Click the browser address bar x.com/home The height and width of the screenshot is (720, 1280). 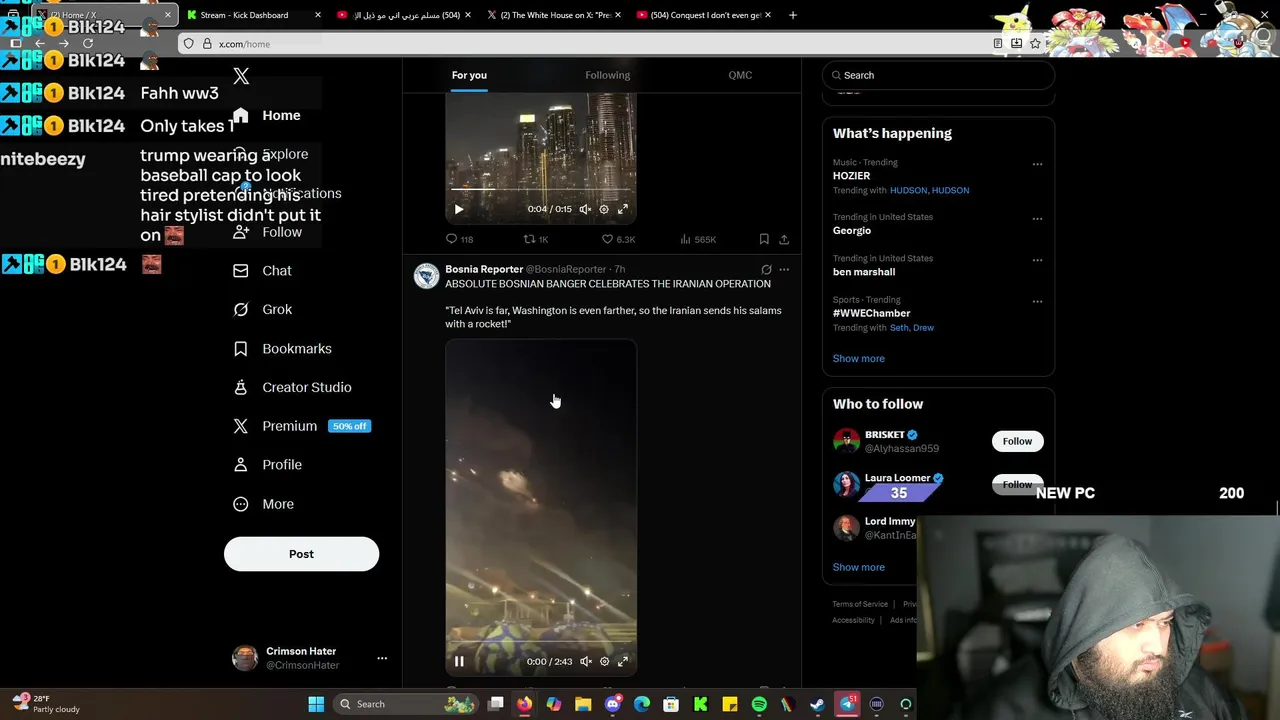585,44
